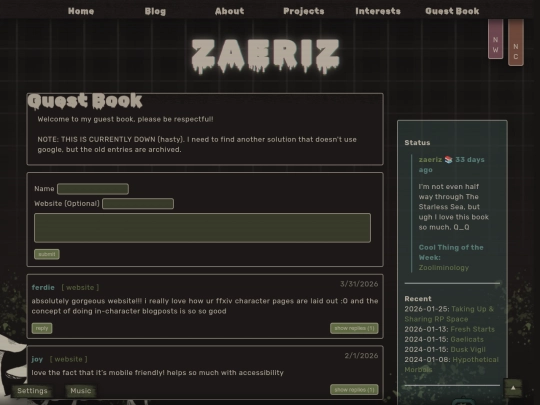Open the Music player button
This screenshot has height=405, width=540.
point(81,391)
